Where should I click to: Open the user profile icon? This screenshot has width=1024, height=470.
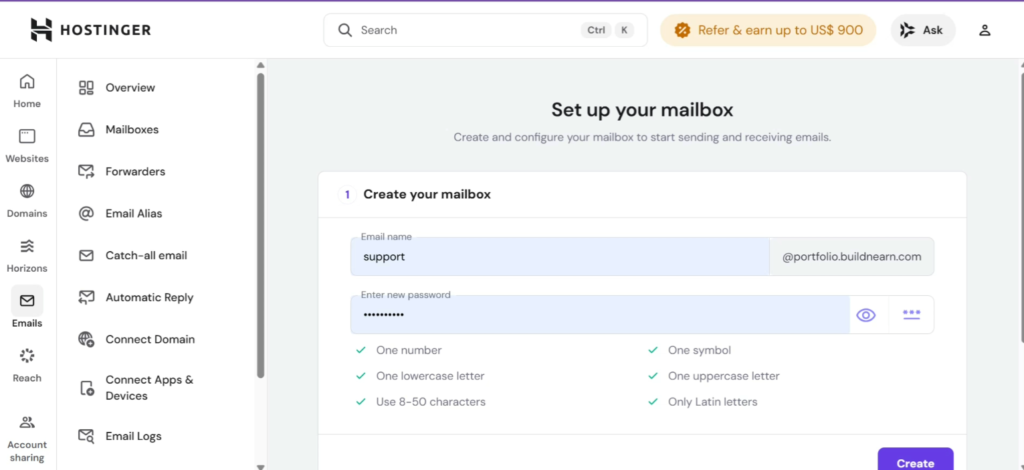pos(984,30)
